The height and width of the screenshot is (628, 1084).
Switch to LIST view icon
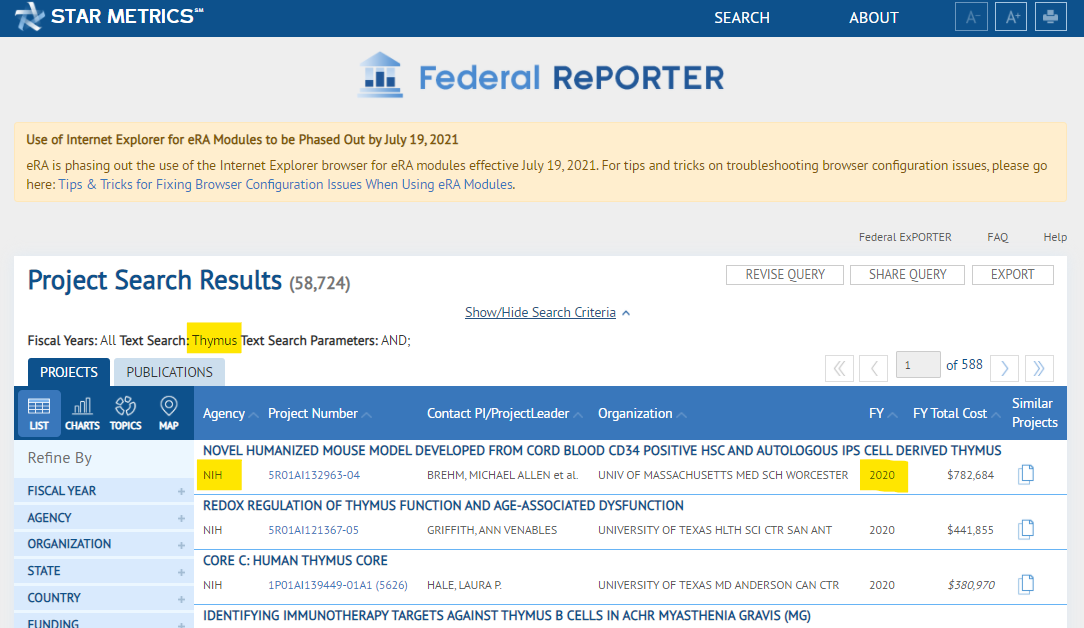pos(39,414)
